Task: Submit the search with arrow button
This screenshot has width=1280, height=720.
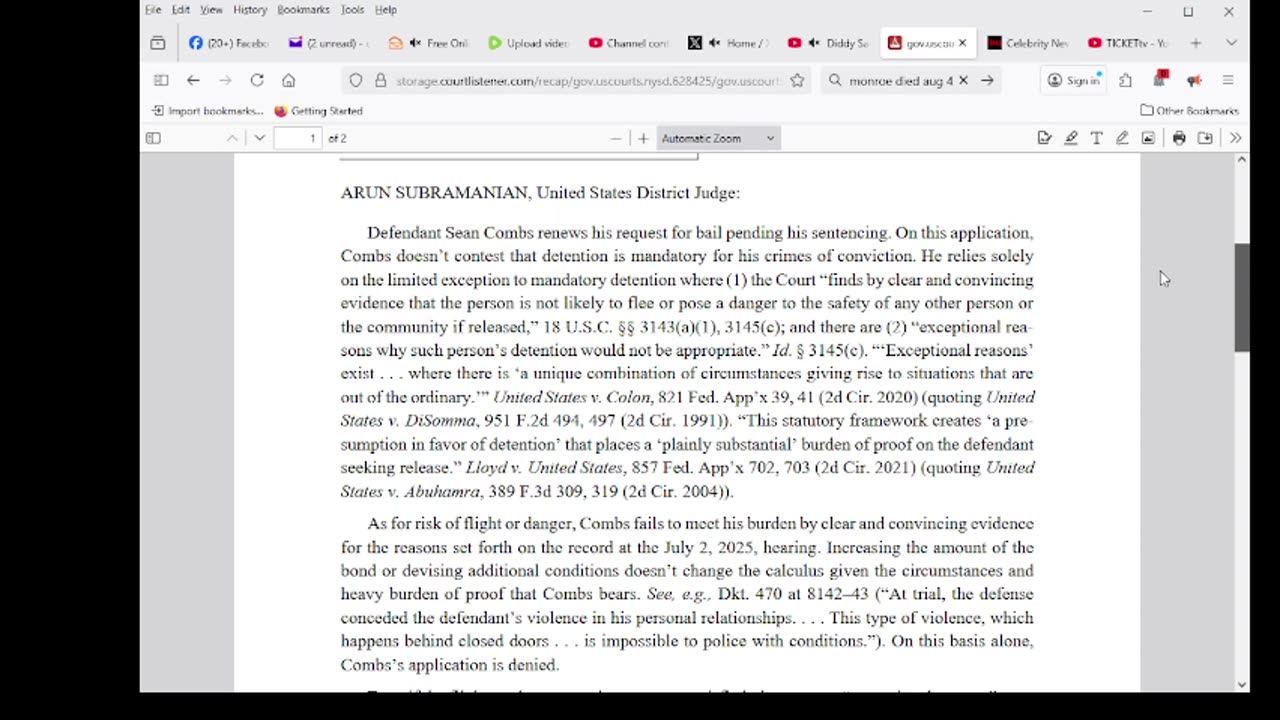Action: (x=987, y=80)
